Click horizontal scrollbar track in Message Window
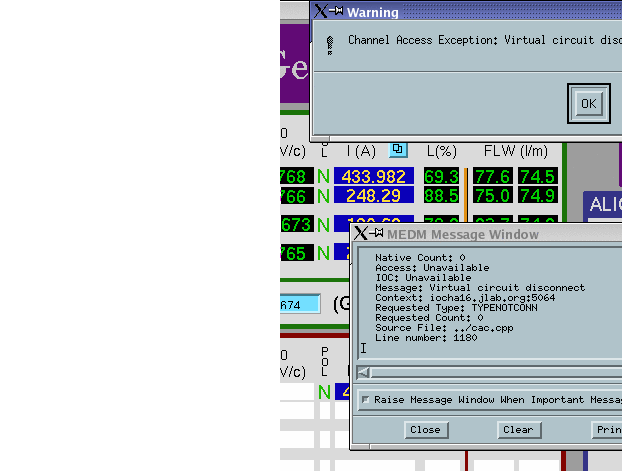Viewport: 622px width, 471px height. coord(496,373)
